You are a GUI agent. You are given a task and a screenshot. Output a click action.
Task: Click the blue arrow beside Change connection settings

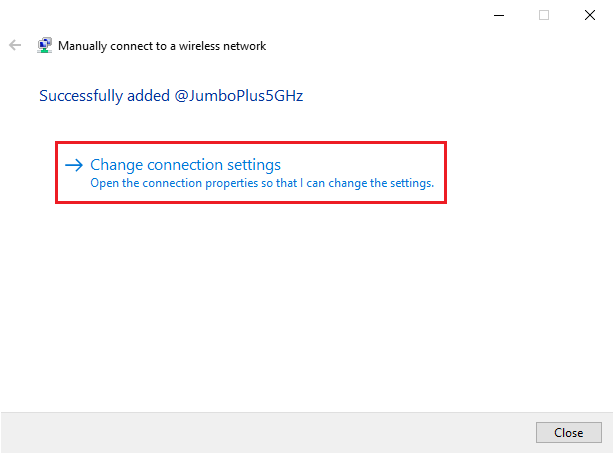click(74, 165)
